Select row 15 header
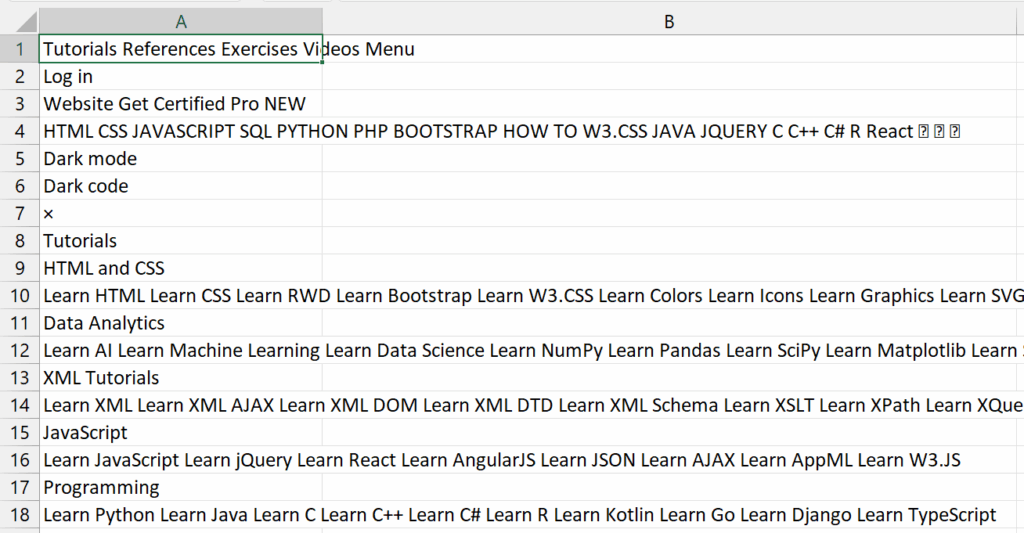The width and height of the screenshot is (1024, 533). (20, 433)
